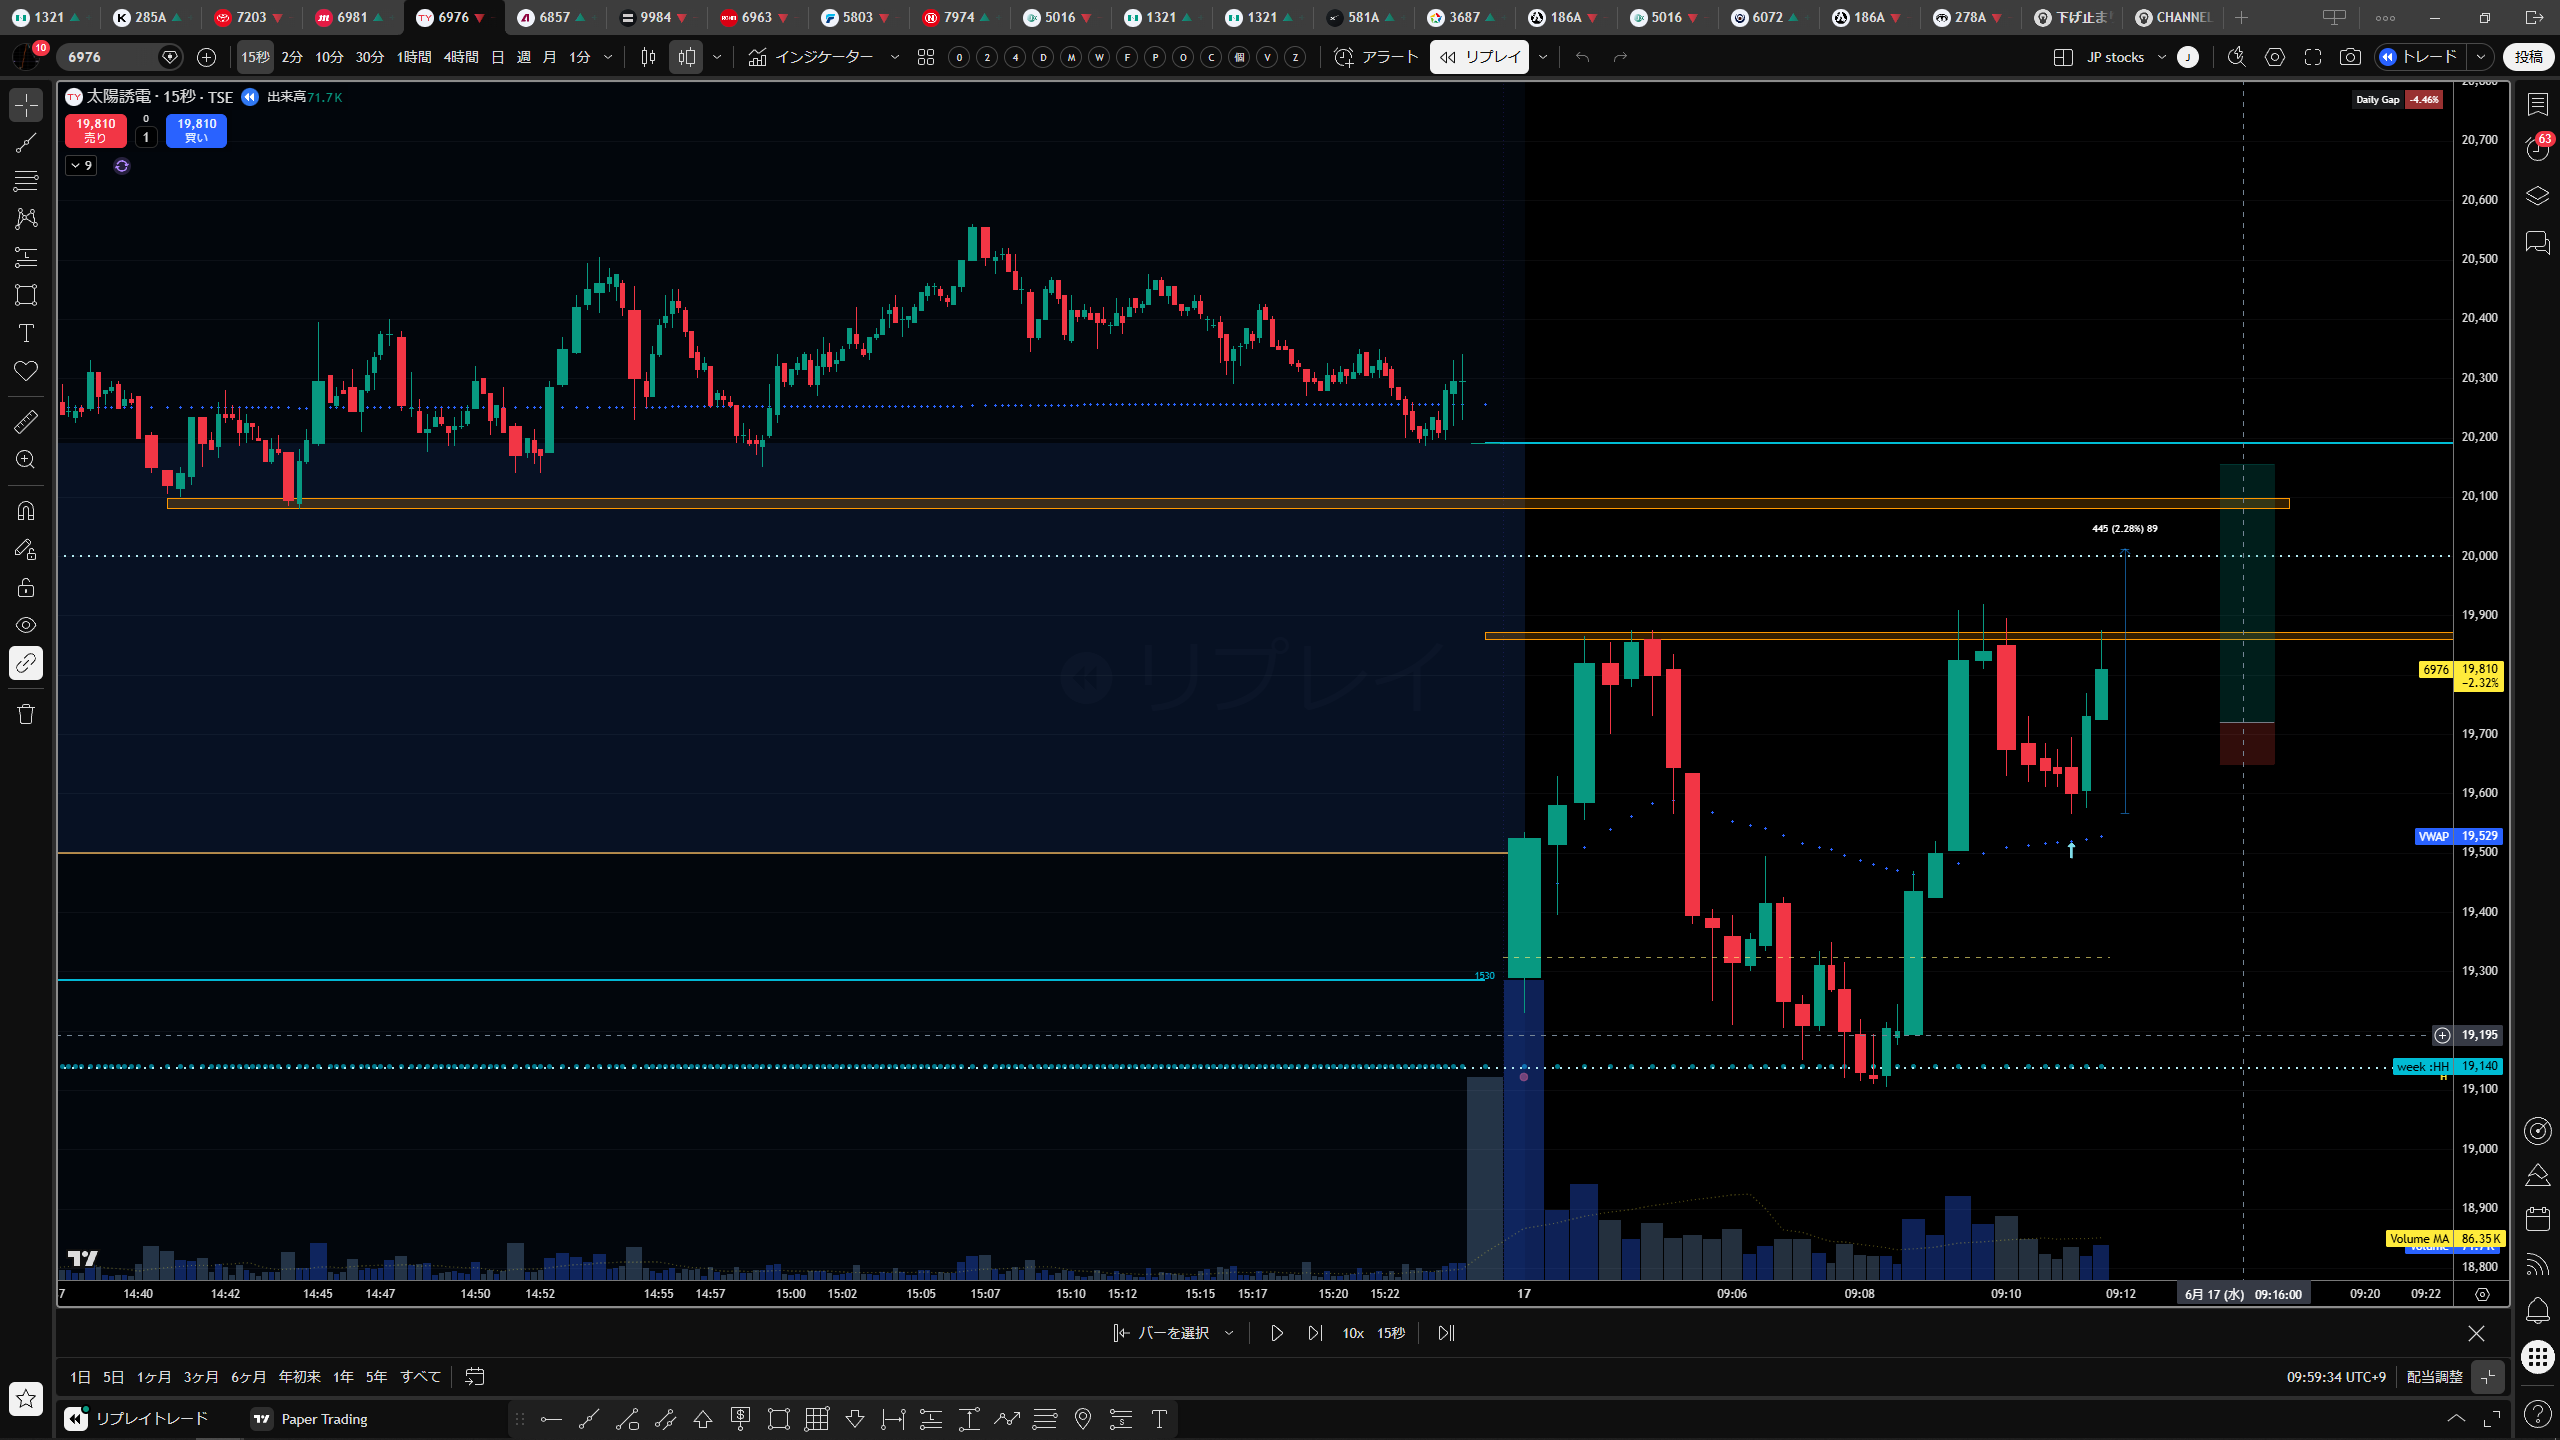Click the red 19,810 sell button
This screenshot has width=2560, height=1440.
(x=96, y=130)
